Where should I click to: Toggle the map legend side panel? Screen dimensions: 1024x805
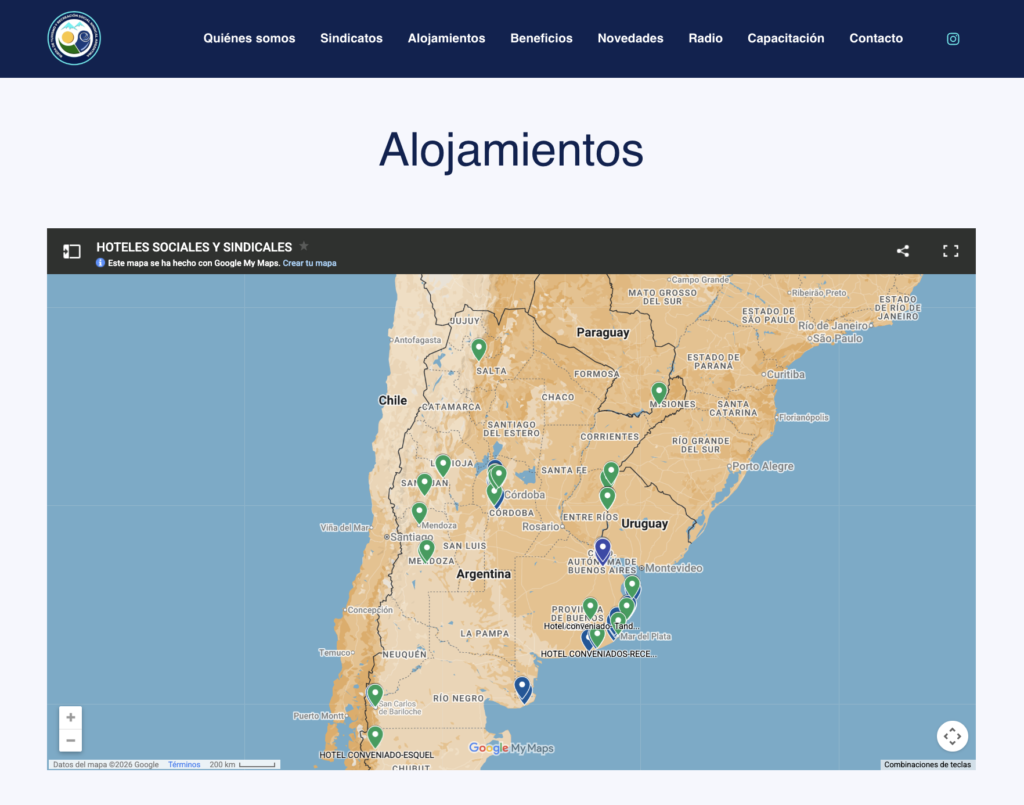click(72, 251)
